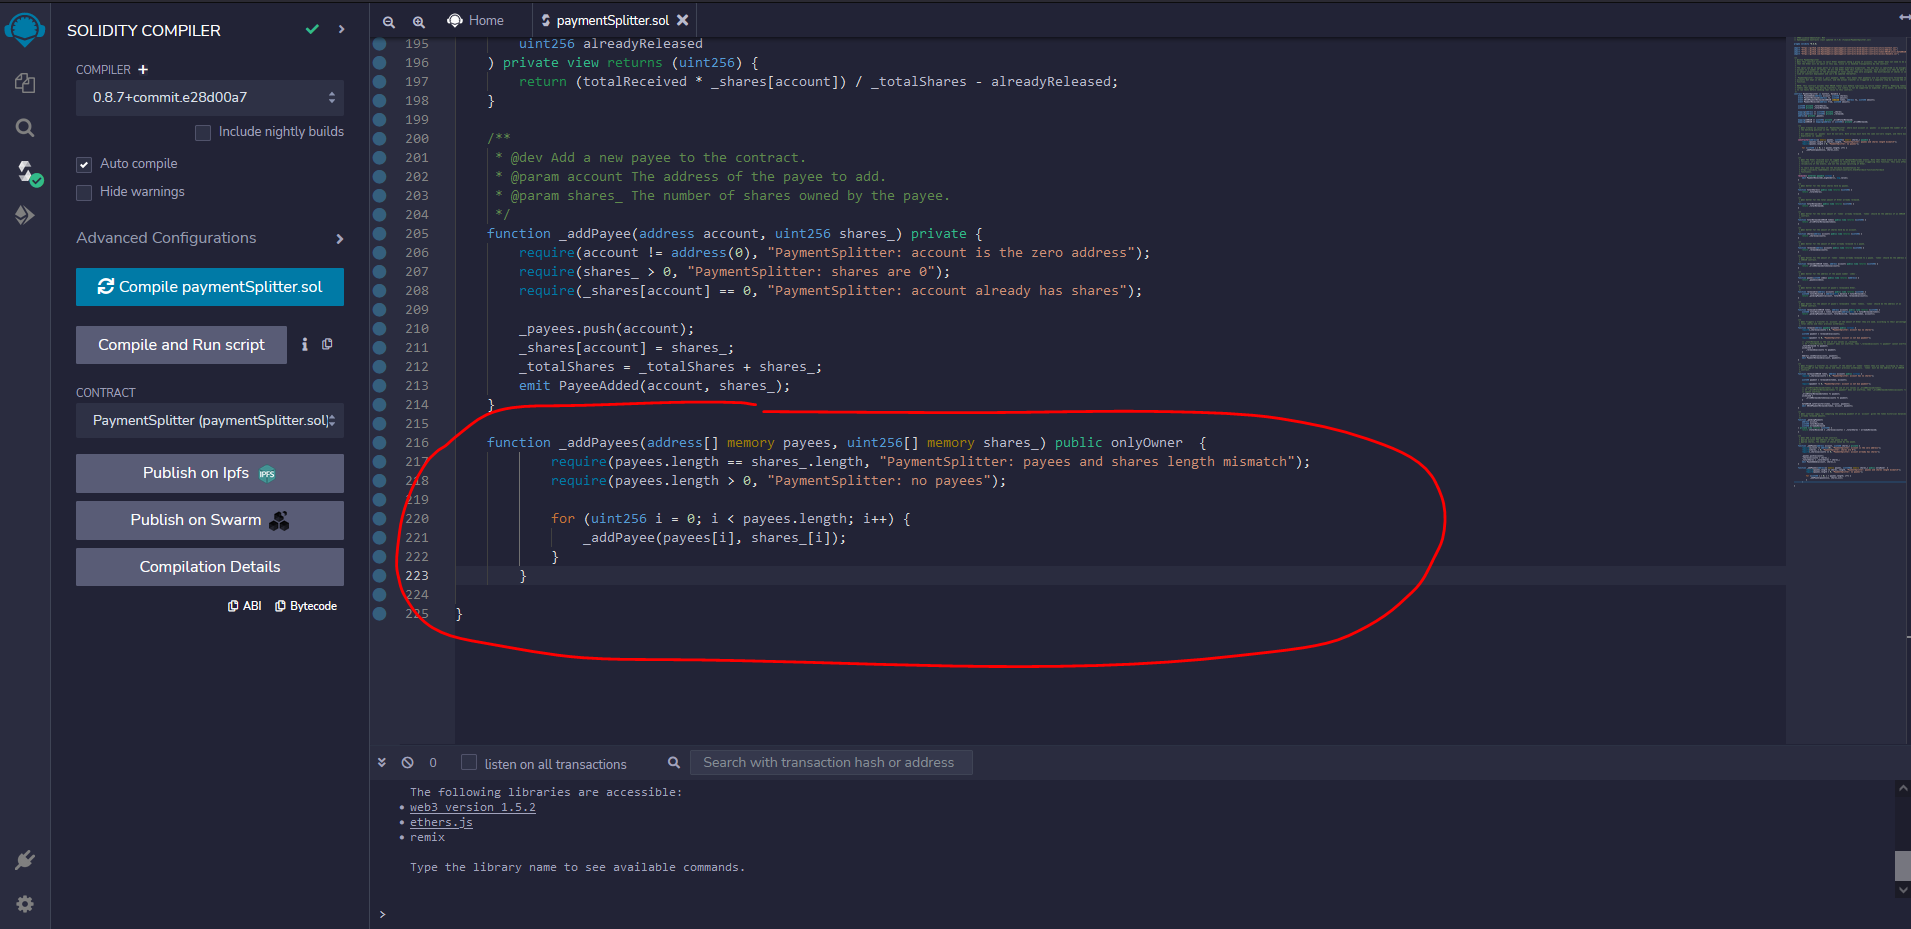1911x929 pixels.
Task: Select the paymentSplitter.sol editor tab
Action: [x=612, y=20]
